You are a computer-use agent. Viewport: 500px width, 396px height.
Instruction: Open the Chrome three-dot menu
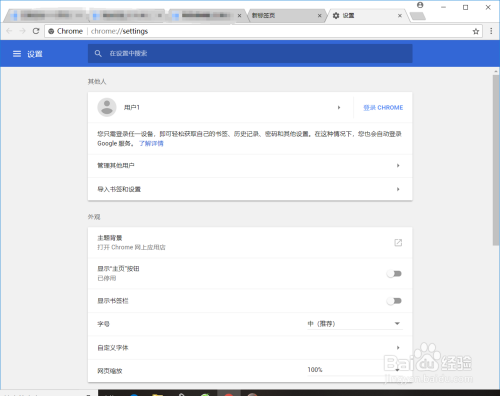[491, 31]
